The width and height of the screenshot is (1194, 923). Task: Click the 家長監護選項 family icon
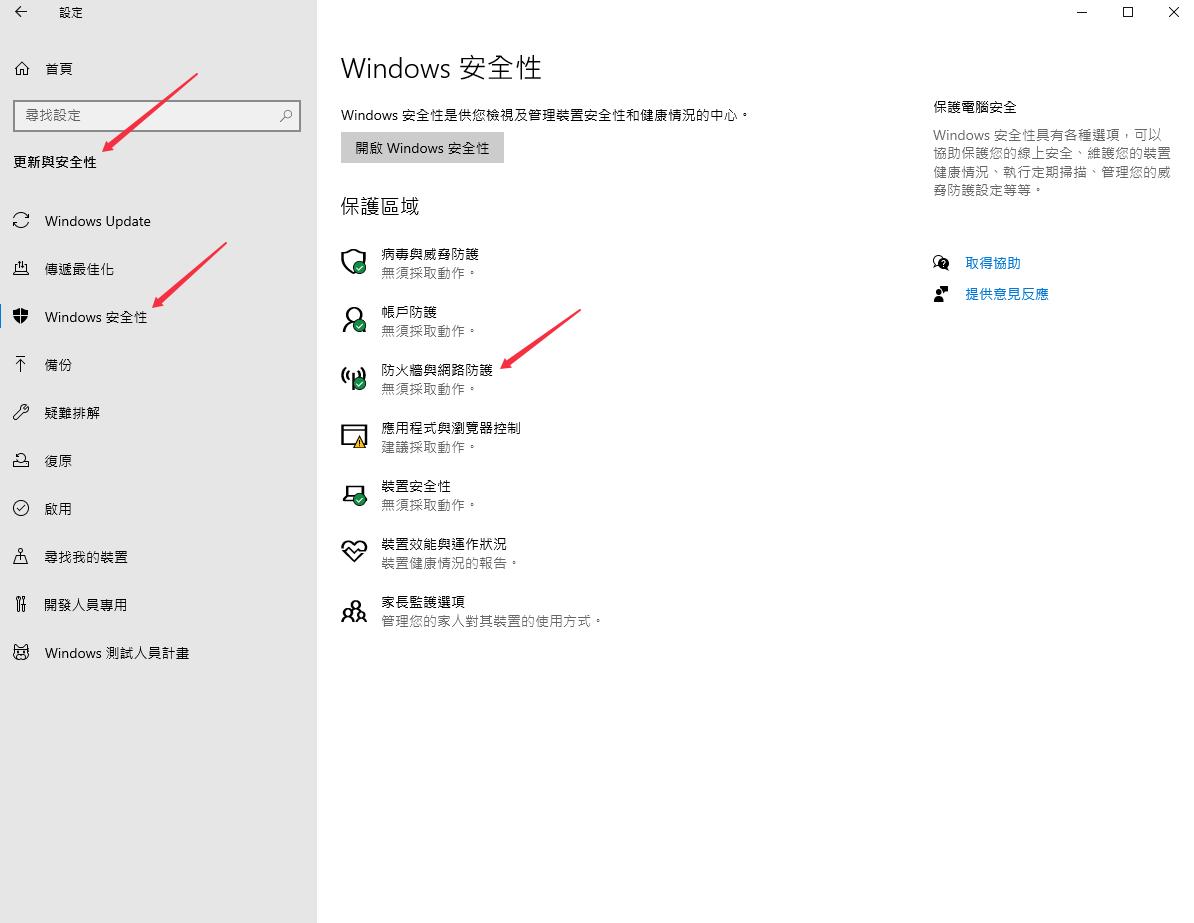[354, 611]
